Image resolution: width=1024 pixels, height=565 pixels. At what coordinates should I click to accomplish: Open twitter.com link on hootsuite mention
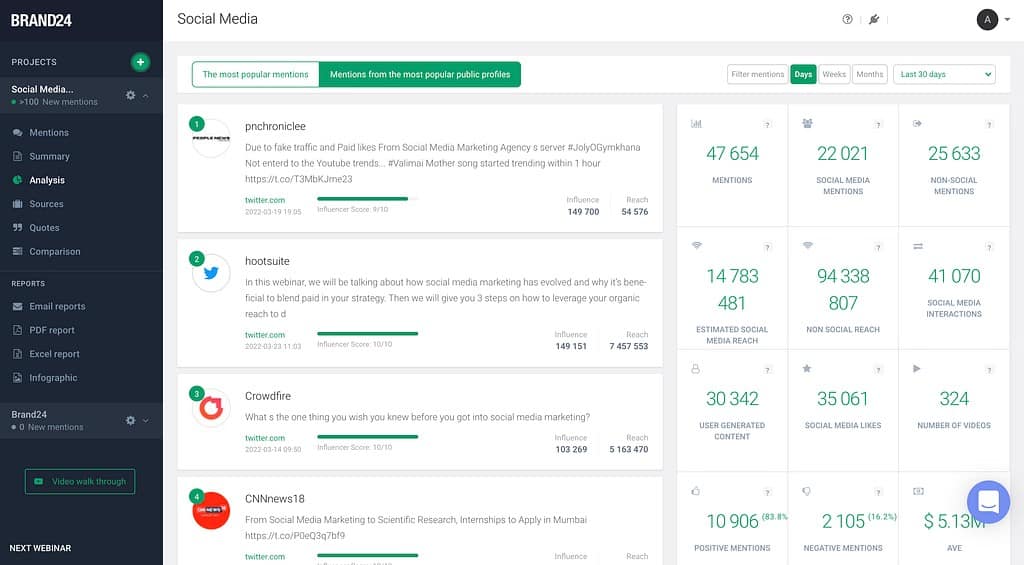pos(265,335)
